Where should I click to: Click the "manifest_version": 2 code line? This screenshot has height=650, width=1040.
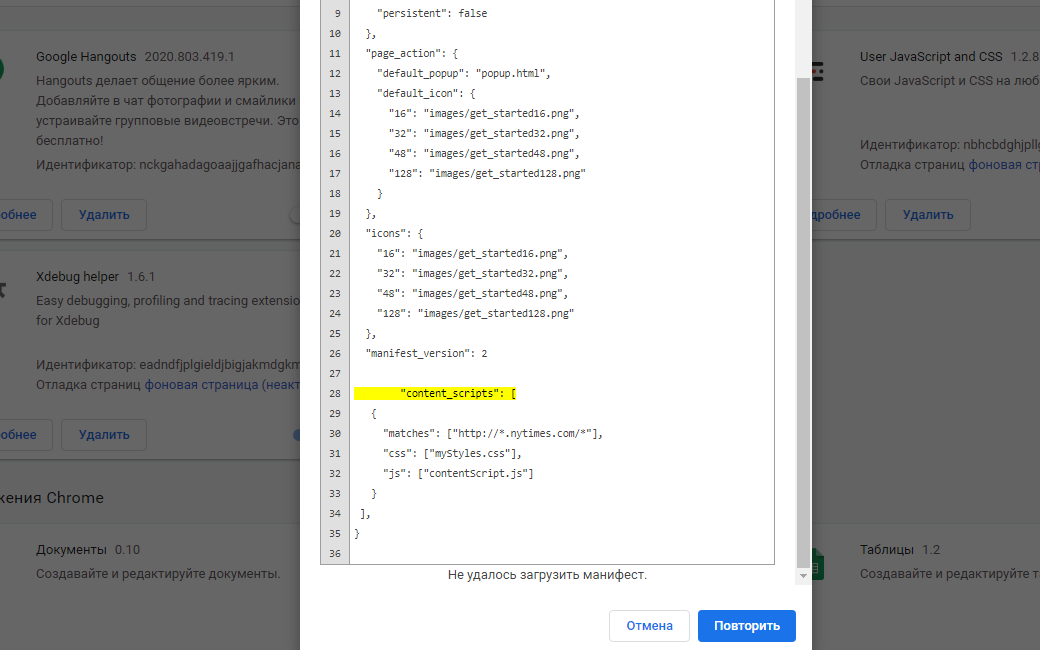coord(426,353)
